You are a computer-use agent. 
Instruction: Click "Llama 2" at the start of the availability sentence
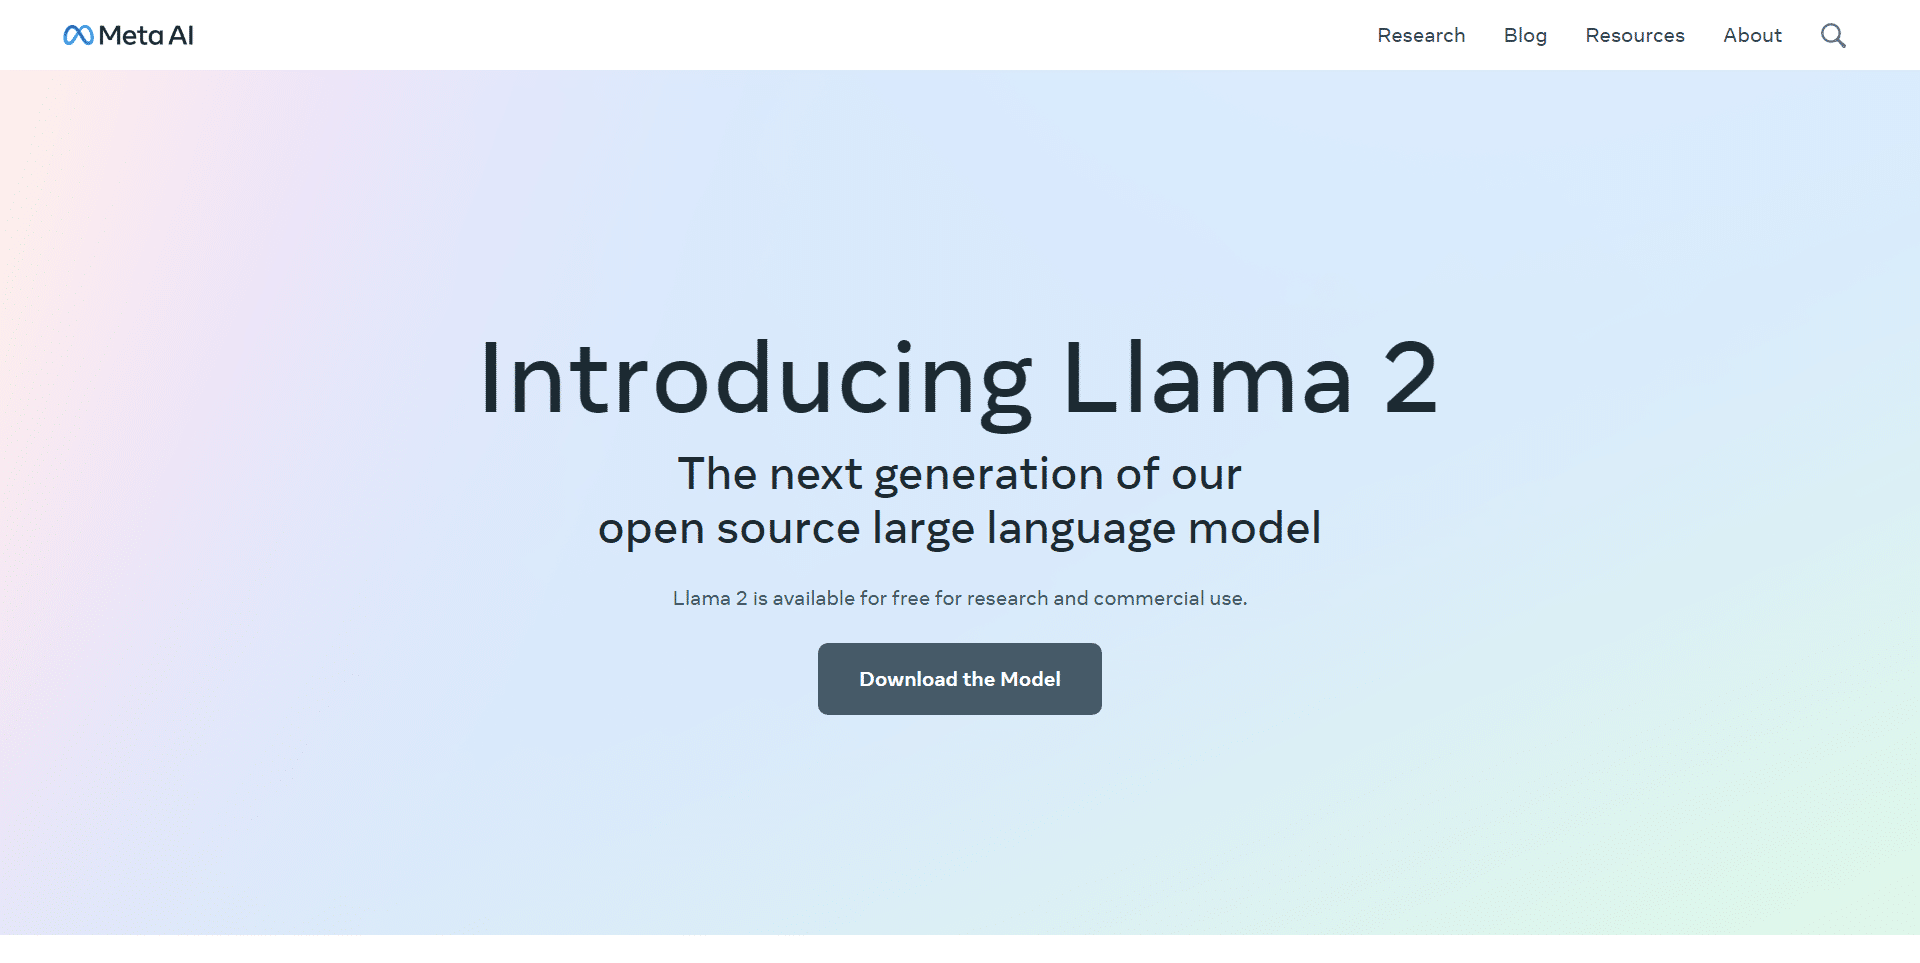coord(709,598)
